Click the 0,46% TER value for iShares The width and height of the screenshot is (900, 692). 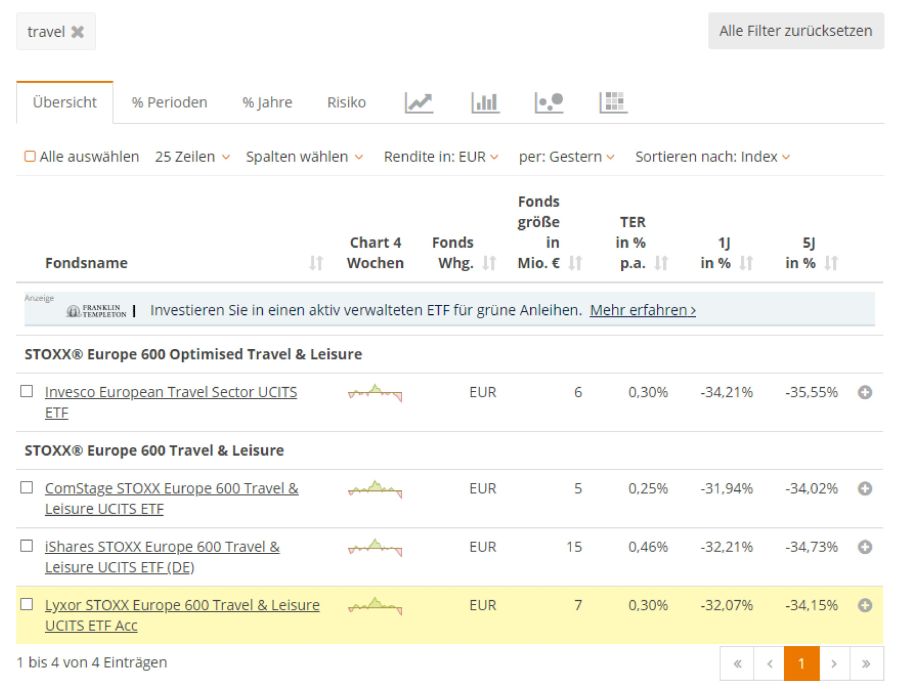point(648,547)
